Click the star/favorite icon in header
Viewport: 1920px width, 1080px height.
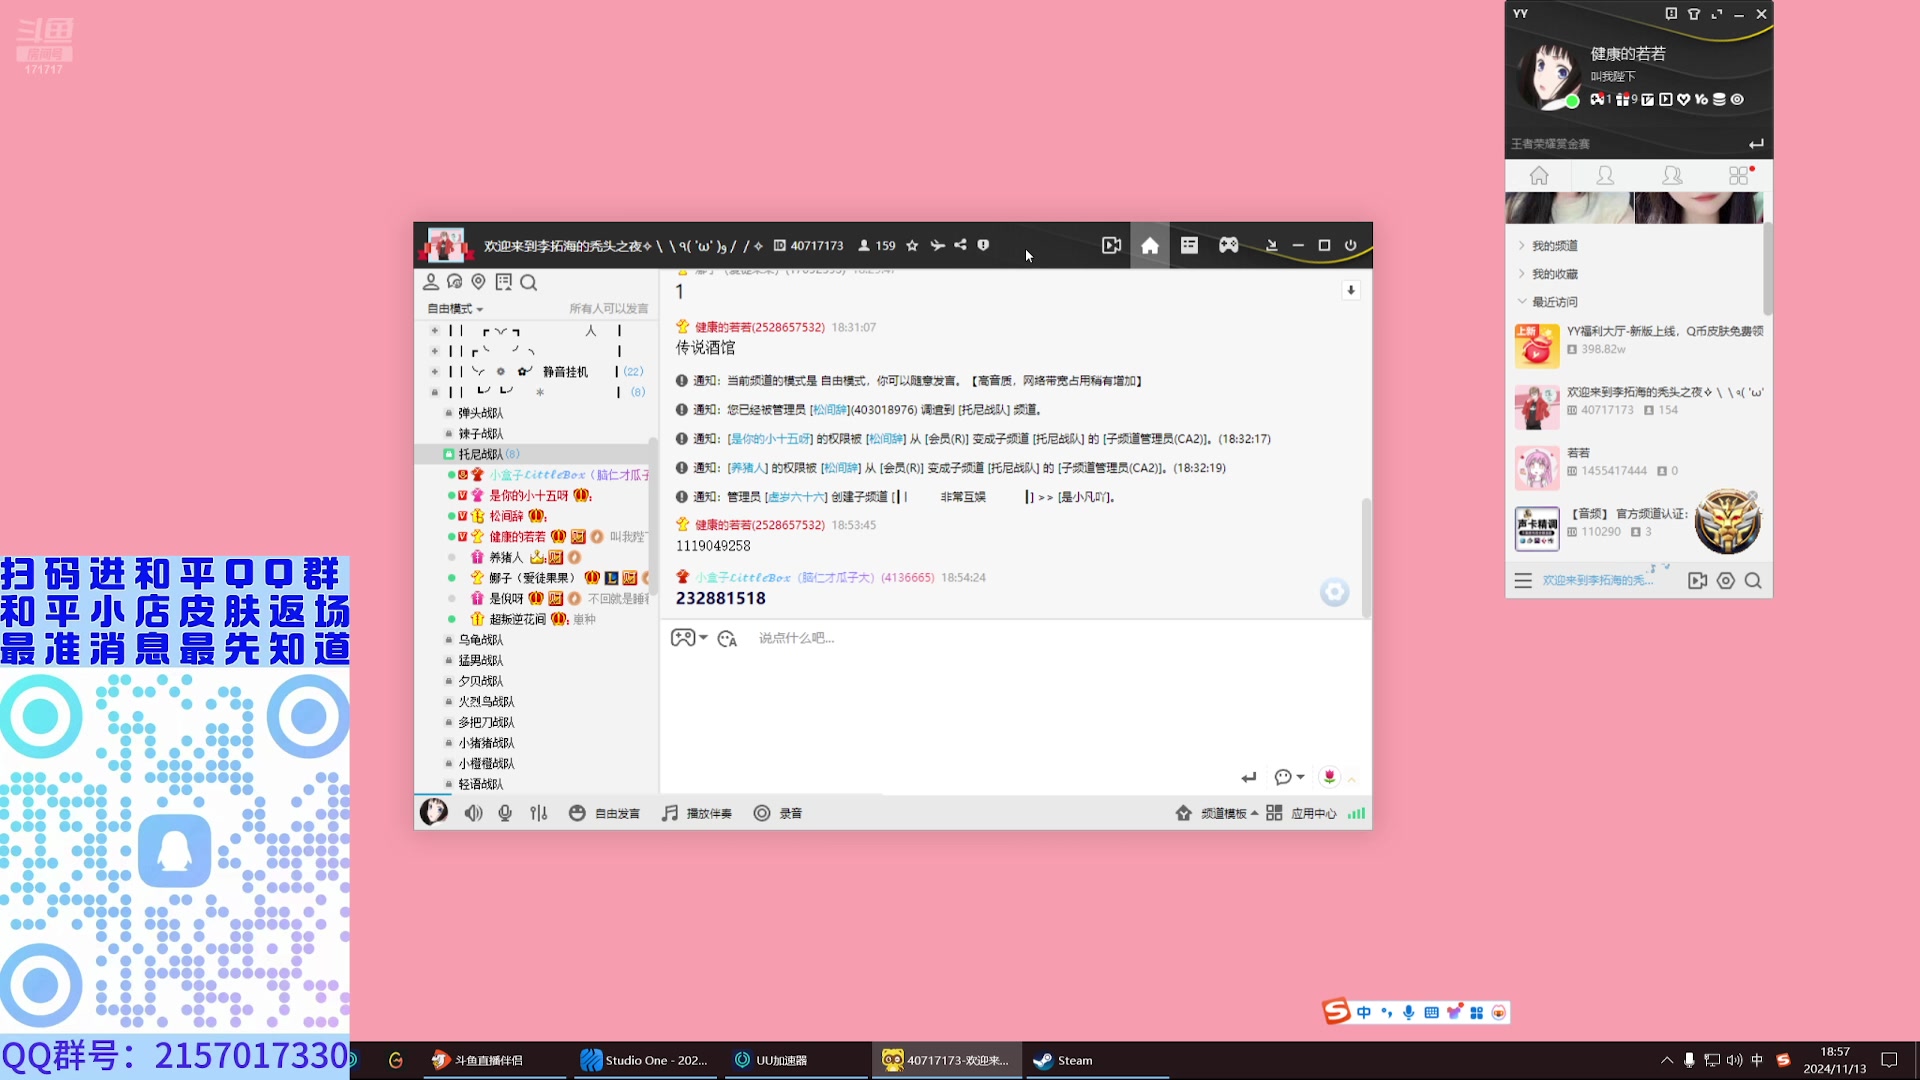pos(916,245)
